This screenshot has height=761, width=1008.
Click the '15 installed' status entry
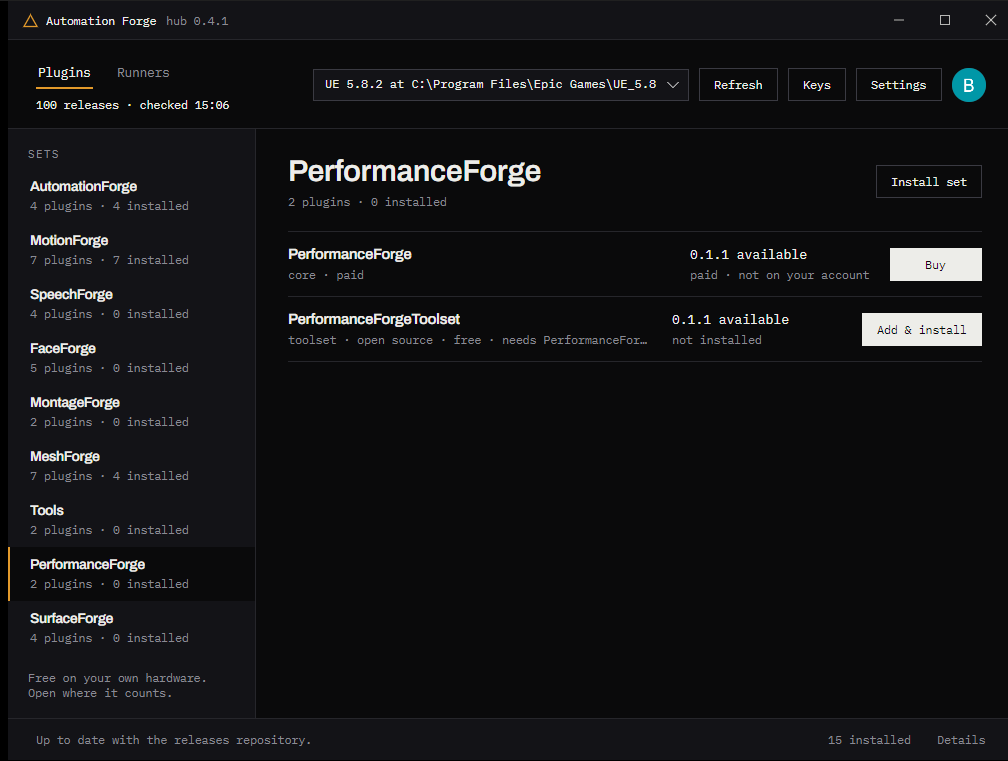869,740
